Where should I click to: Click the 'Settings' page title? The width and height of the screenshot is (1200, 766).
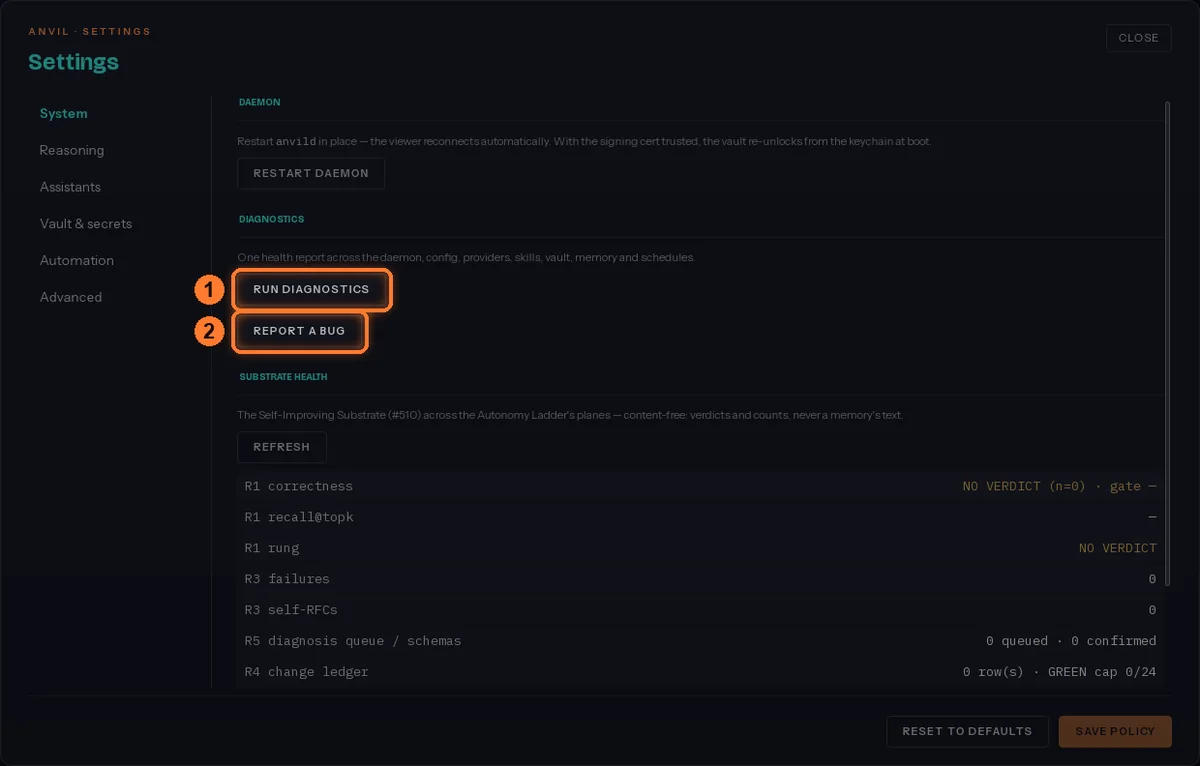click(73, 62)
